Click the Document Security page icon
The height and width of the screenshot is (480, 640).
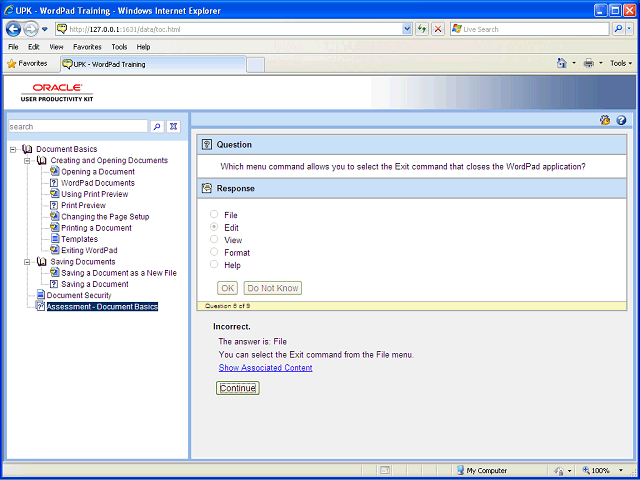pos(40,295)
